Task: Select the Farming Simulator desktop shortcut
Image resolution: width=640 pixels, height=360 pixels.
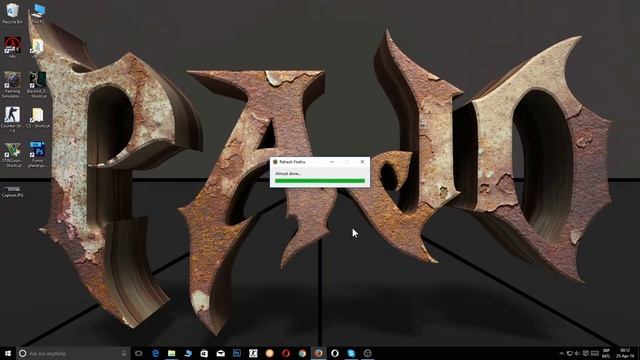Action: (12, 84)
